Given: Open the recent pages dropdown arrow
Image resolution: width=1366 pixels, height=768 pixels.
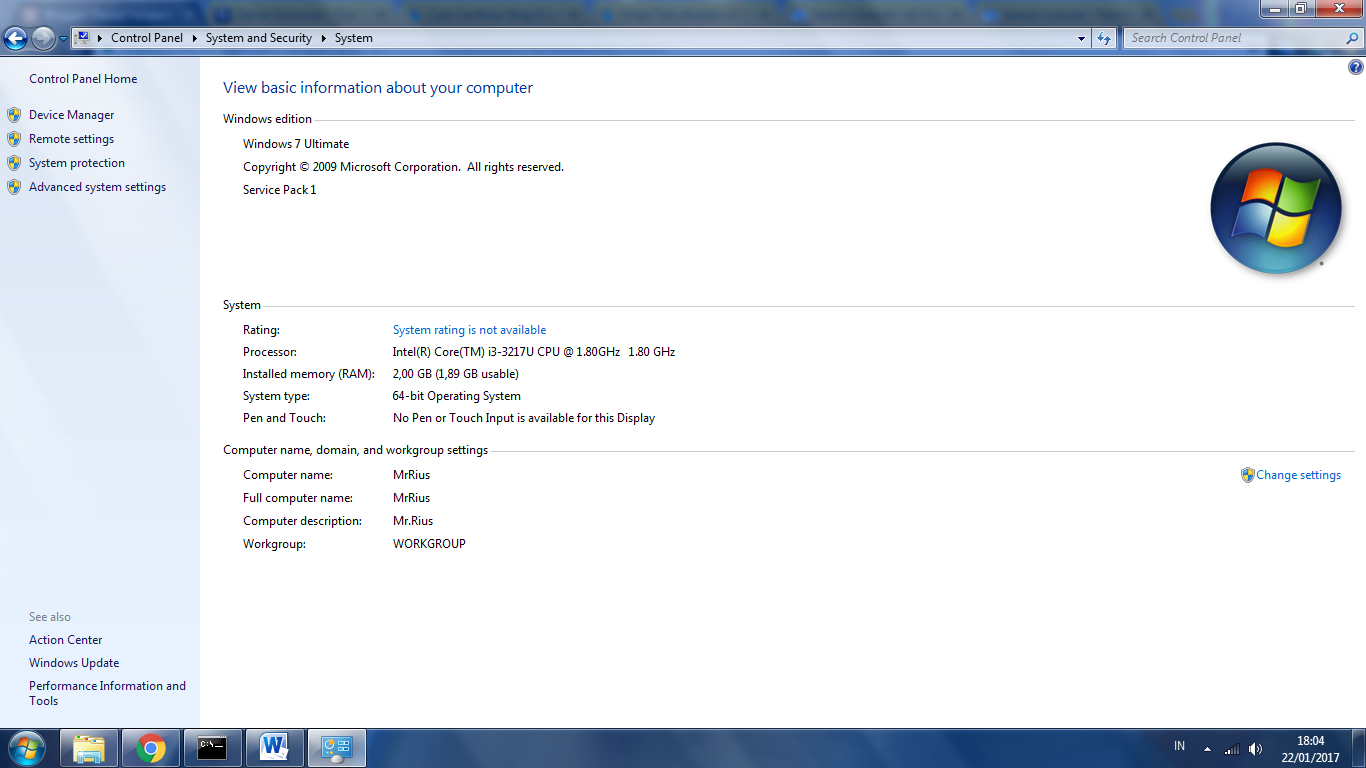Looking at the screenshot, I should point(63,39).
